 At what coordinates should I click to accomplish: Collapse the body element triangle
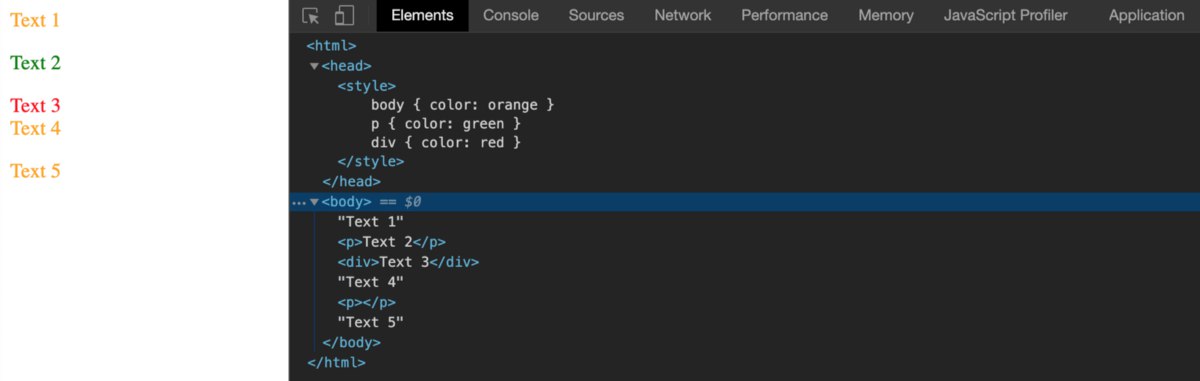(314, 202)
